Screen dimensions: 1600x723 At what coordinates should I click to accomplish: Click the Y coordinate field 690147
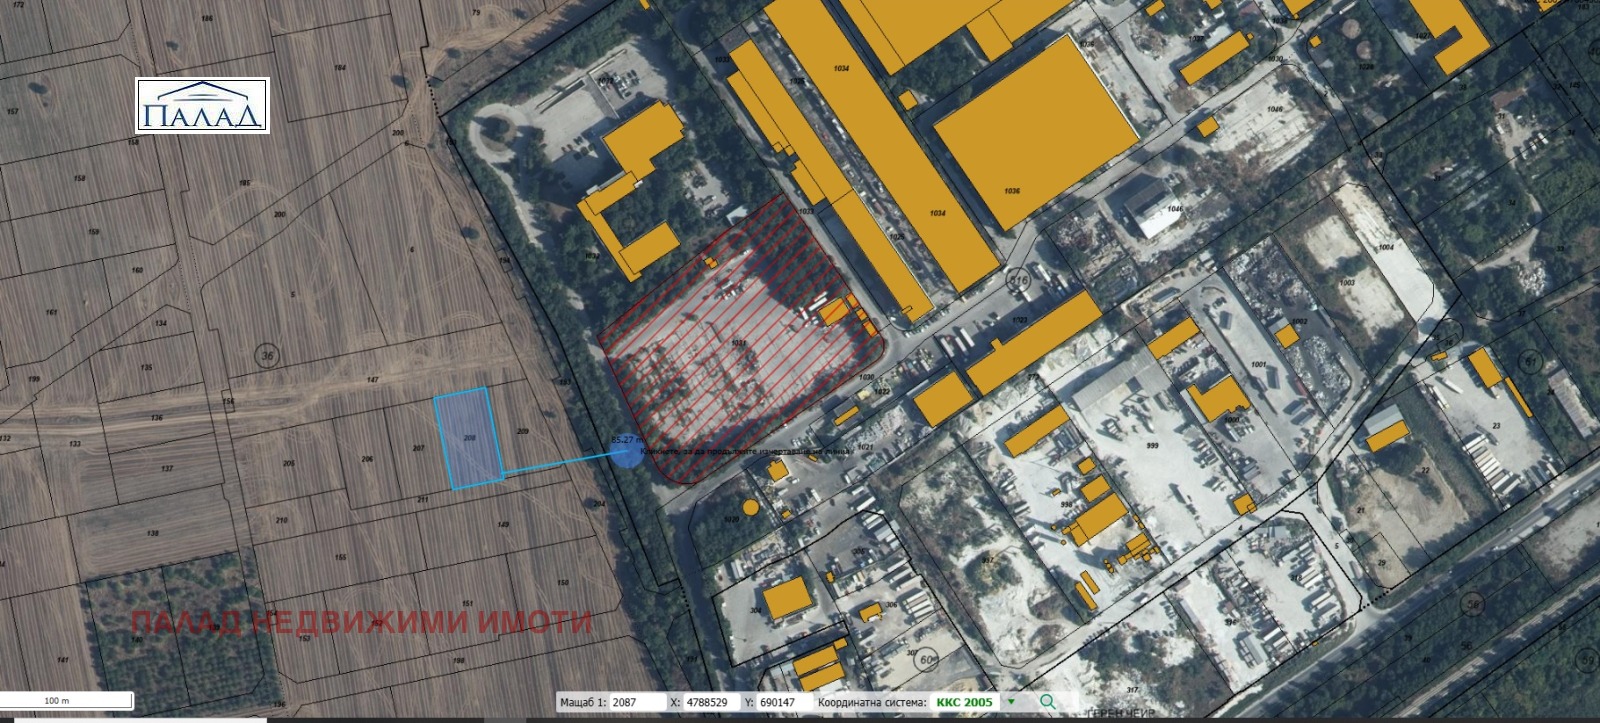coord(785,702)
